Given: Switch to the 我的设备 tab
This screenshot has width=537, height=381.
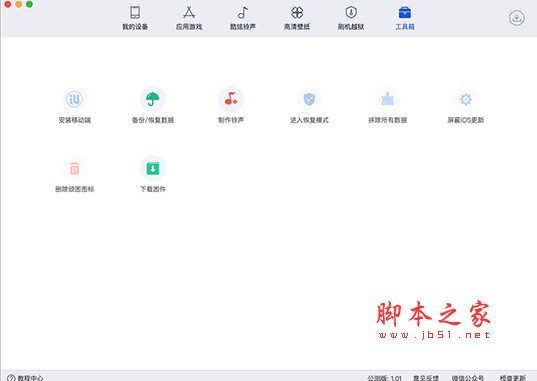Looking at the screenshot, I should tap(135, 18).
